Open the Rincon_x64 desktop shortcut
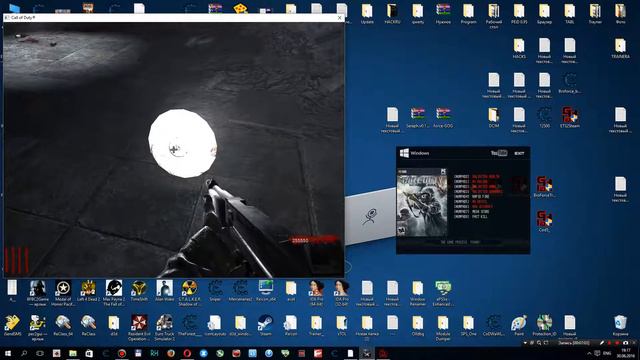The width and height of the screenshot is (640, 360). click(265, 291)
